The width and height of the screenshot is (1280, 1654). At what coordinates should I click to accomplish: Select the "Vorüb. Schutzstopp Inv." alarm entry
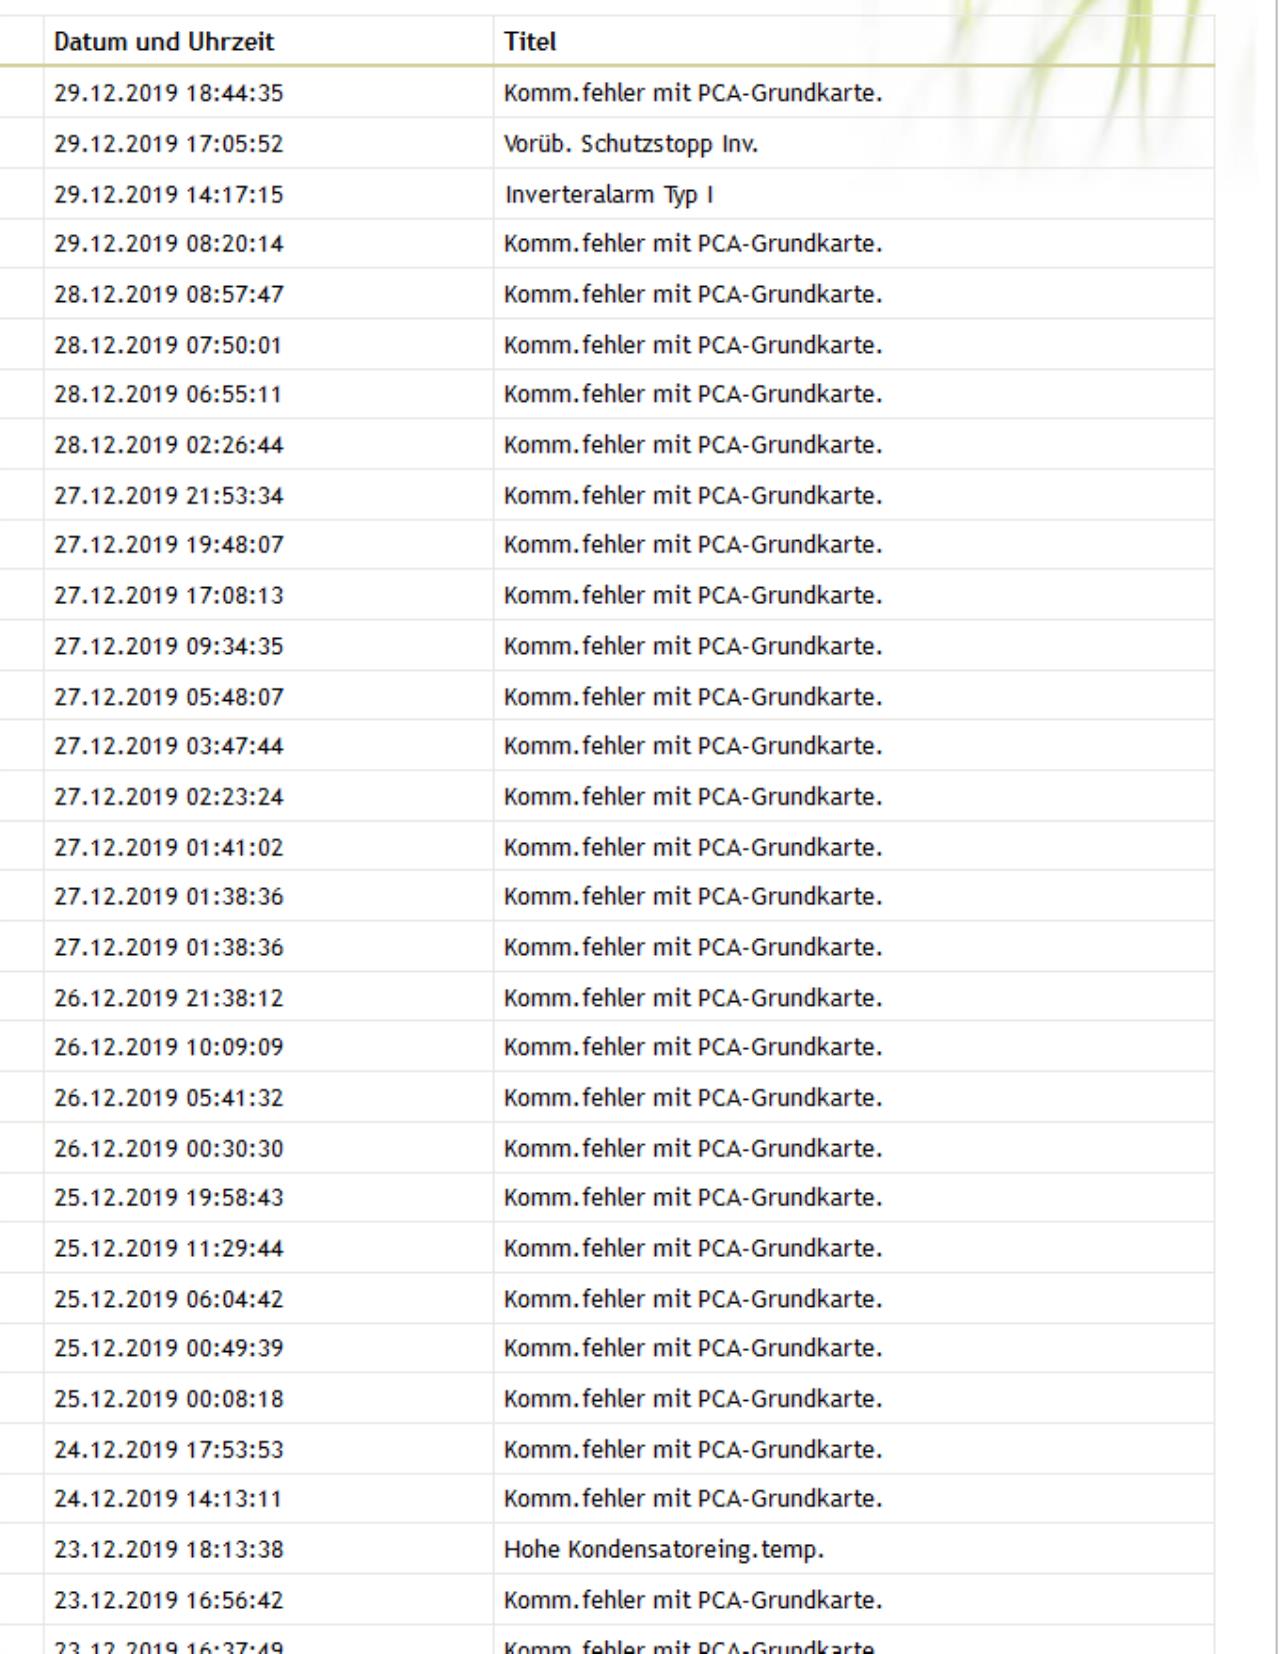(631, 144)
